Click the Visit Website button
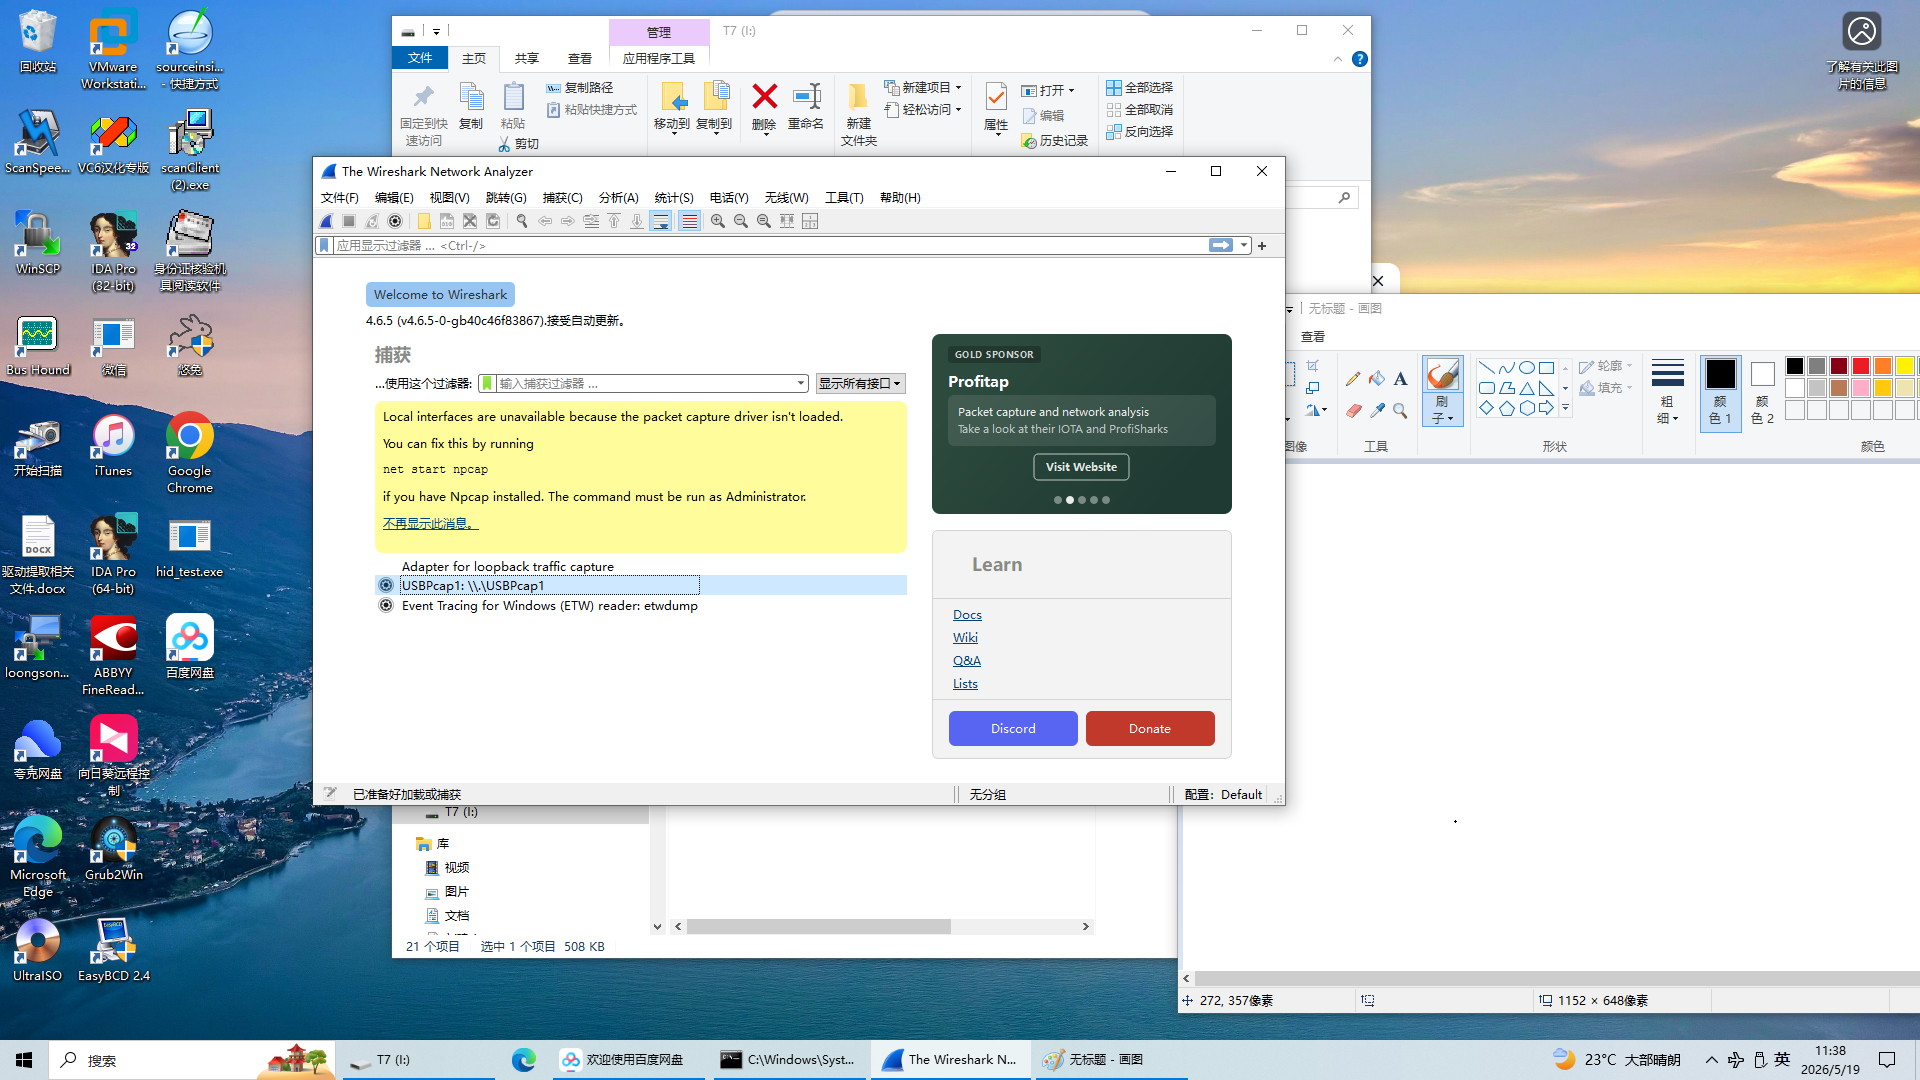Image resolution: width=1920 pixels, height=1080 pixels. coord(1081,467)
